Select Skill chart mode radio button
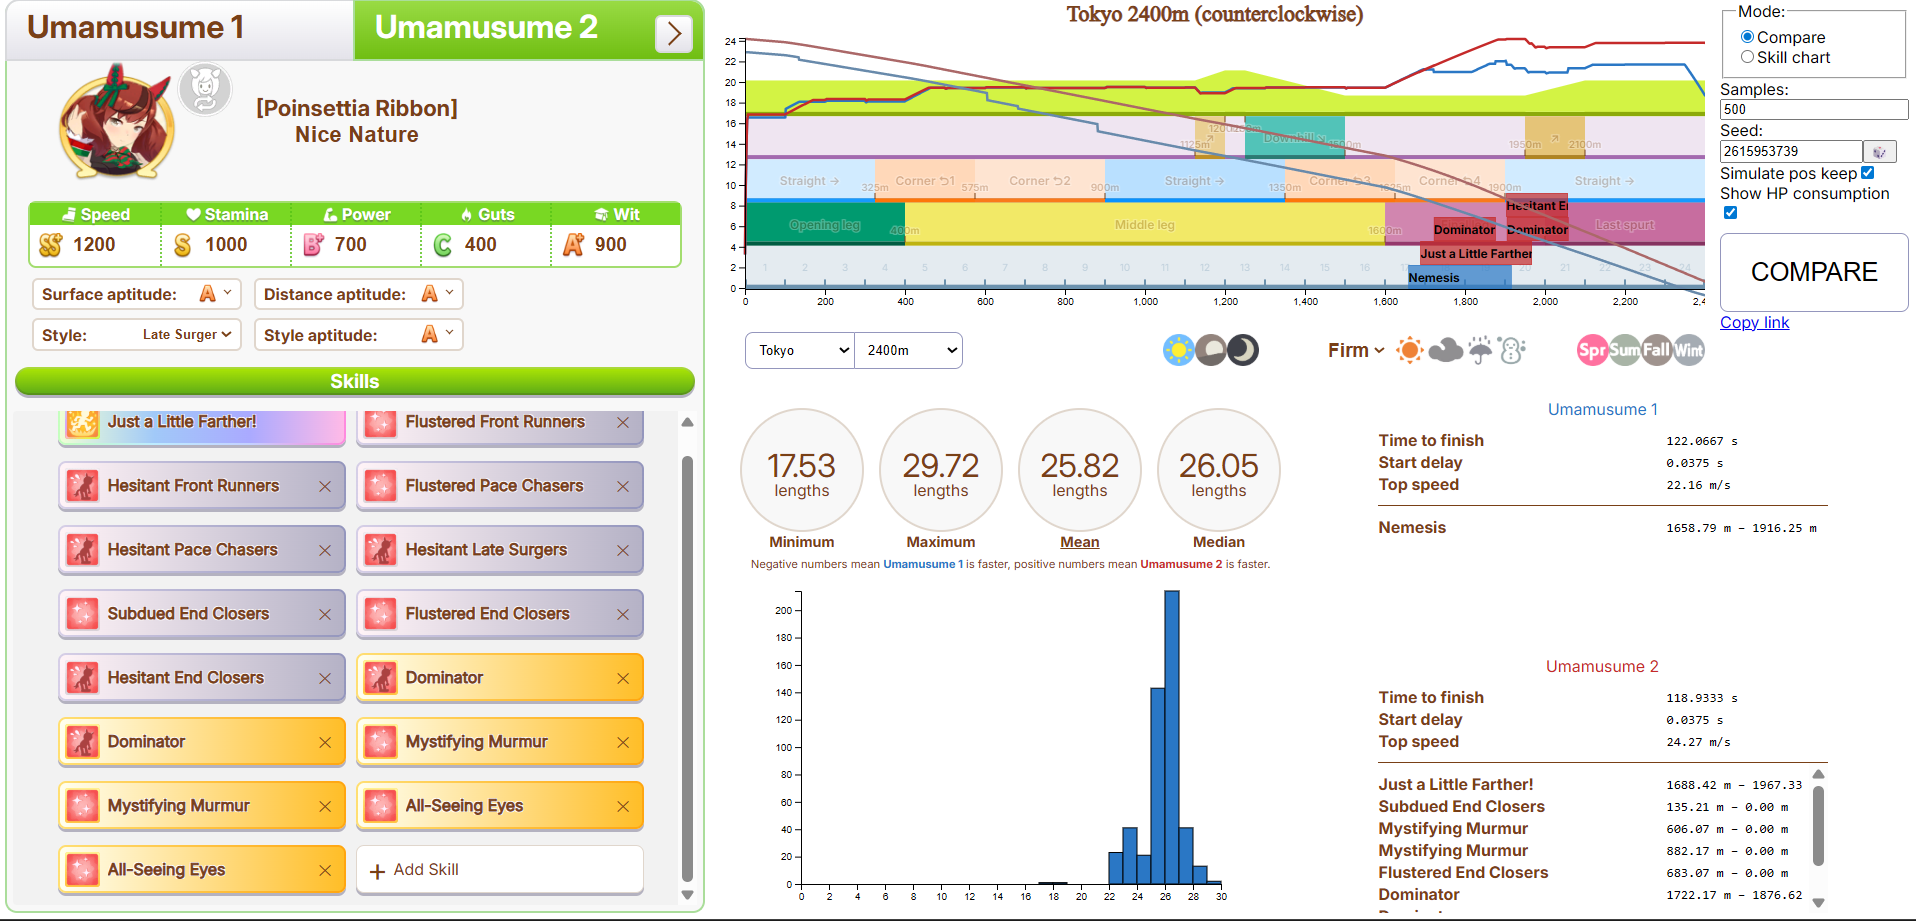 pyautogui.click(x=1747, y=57)
